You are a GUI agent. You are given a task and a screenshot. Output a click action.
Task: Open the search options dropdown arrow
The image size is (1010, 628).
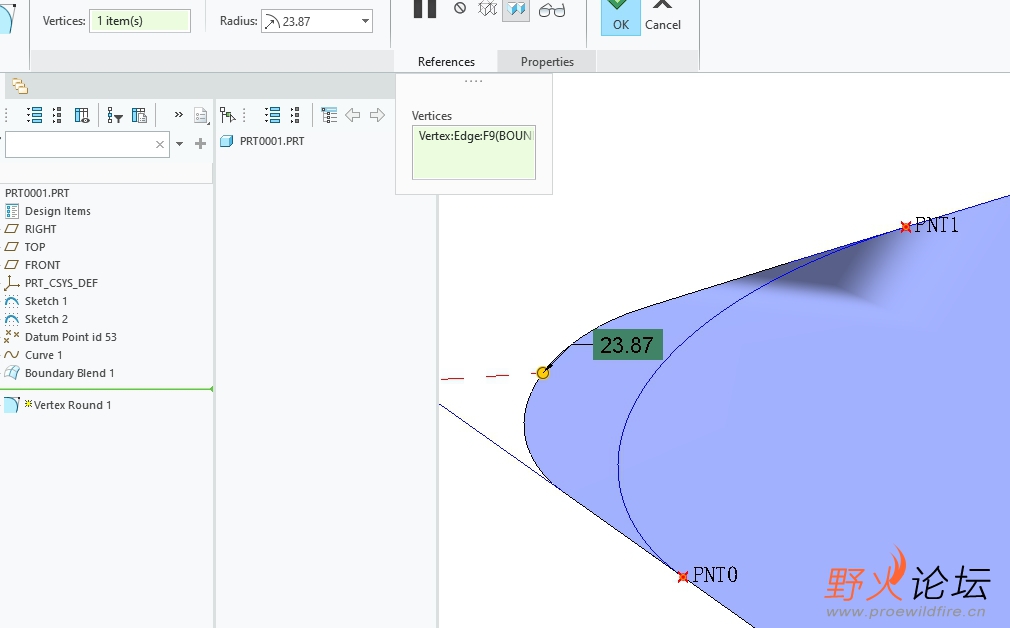(180, 144)
